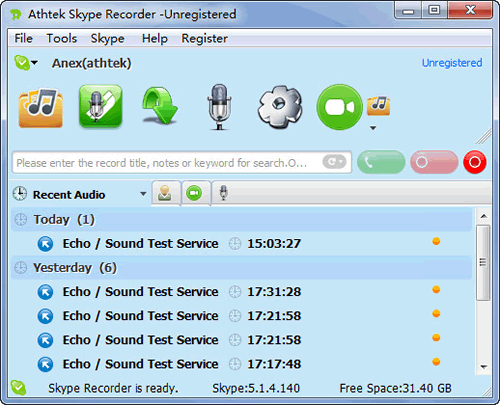Click the scrollbar up arrow

point(484,216)
